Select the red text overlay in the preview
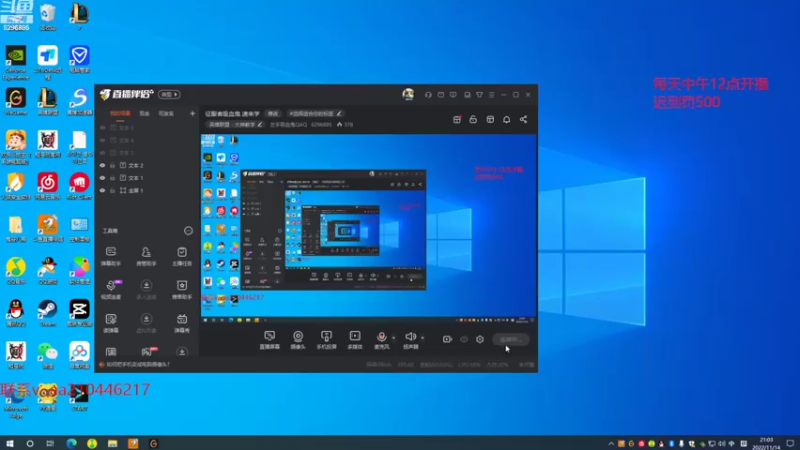The height and width of the screenshot is (450, 800). (498, 173)
